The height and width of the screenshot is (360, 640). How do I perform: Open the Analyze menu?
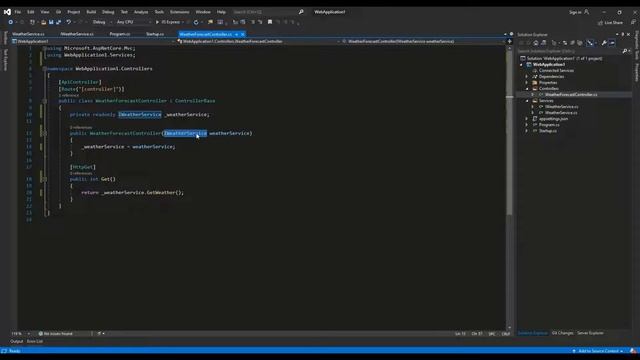point(141,12)
